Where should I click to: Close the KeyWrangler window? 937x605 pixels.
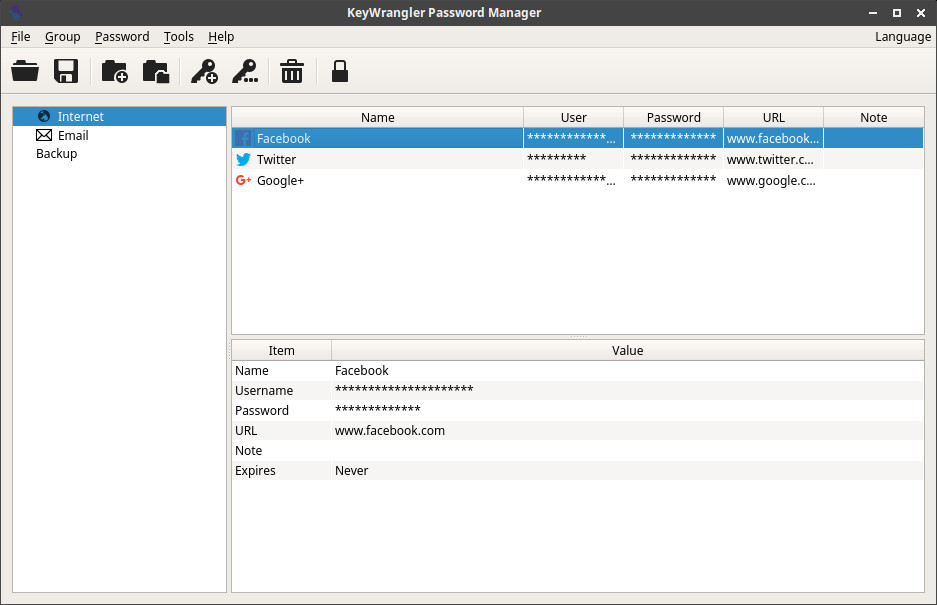click(921, 13)
